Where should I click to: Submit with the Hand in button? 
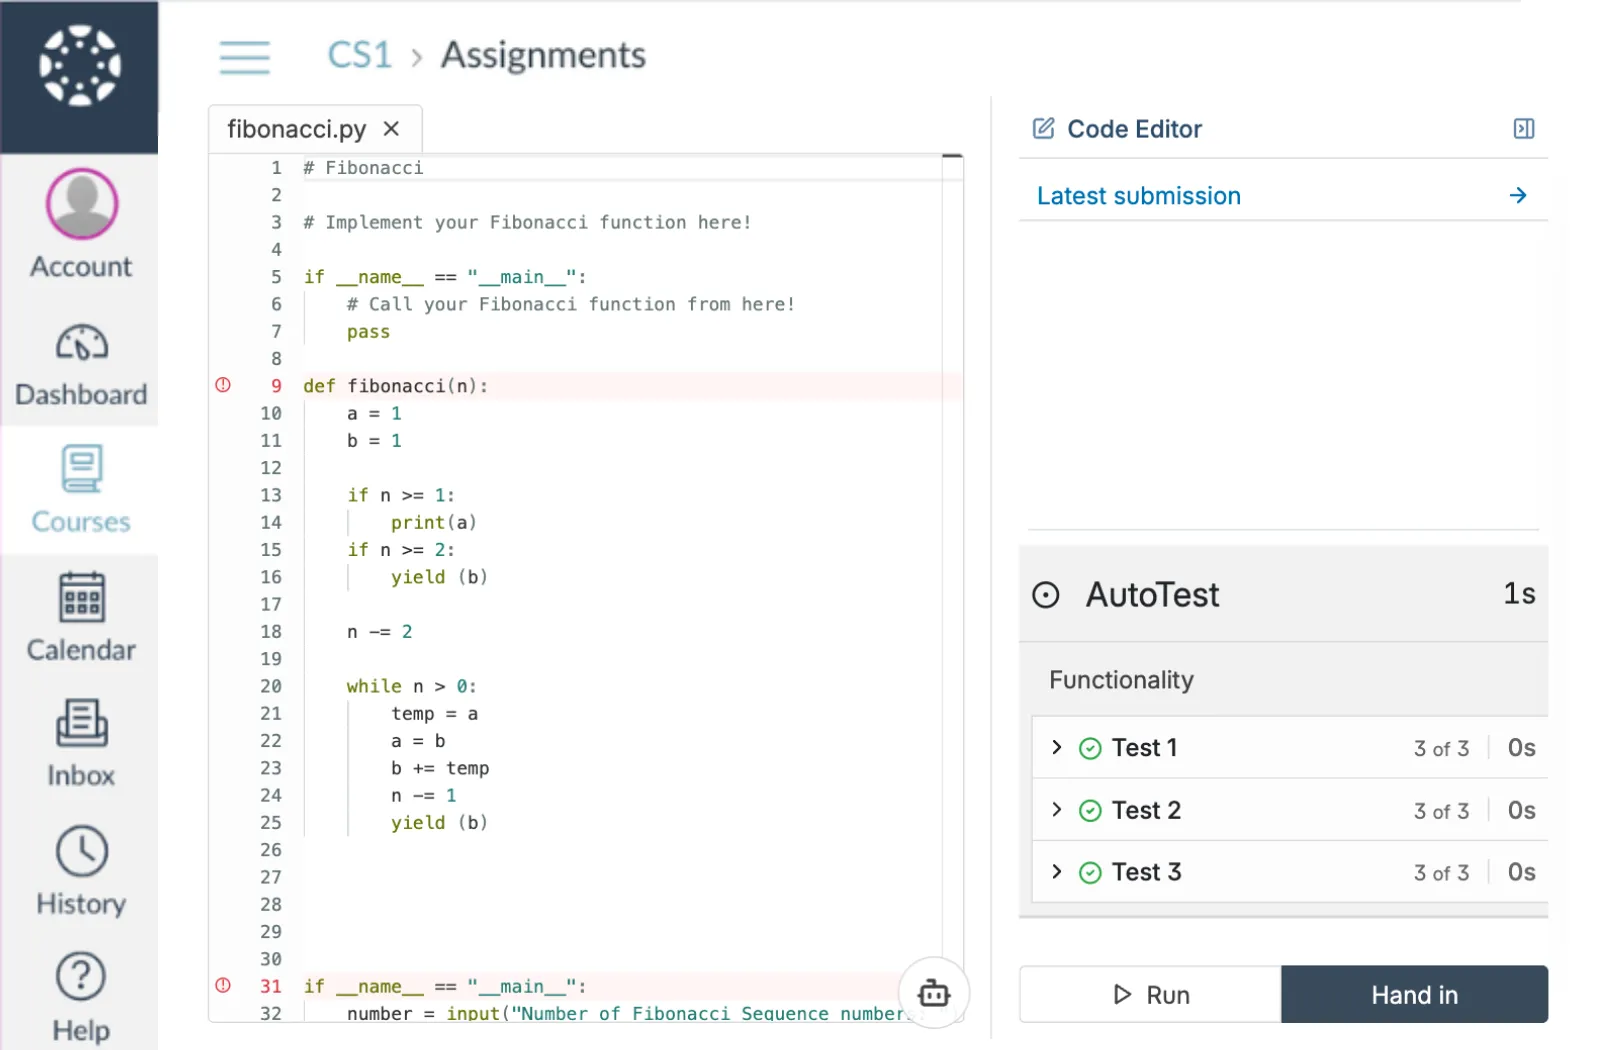[x=1414, y=994]
